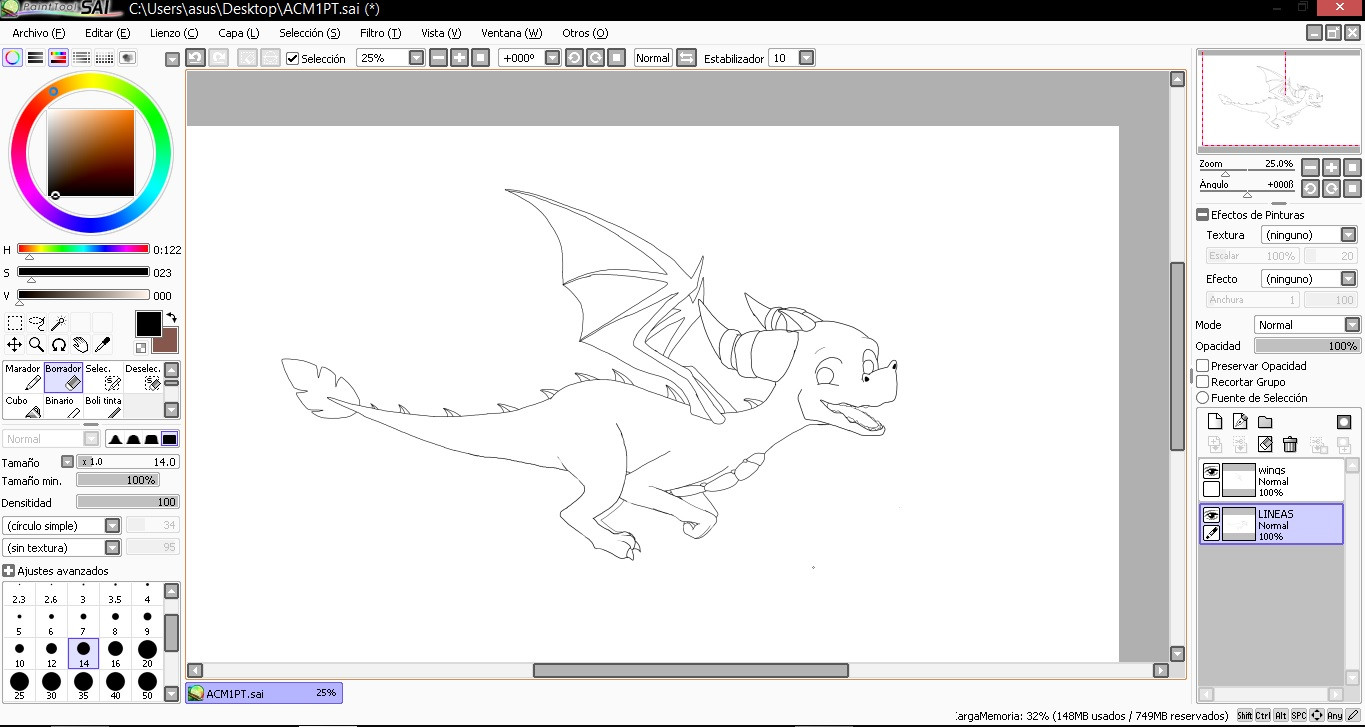Collapse Efectos de Pinturas section
This screenshot has height=727, width=1365.
tap(1202, 215)
